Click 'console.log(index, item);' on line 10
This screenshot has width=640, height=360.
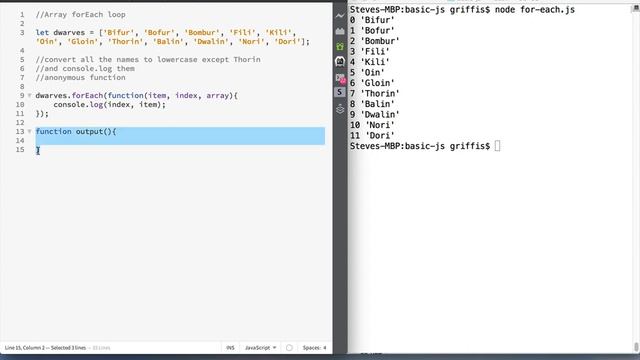point(109,104)
